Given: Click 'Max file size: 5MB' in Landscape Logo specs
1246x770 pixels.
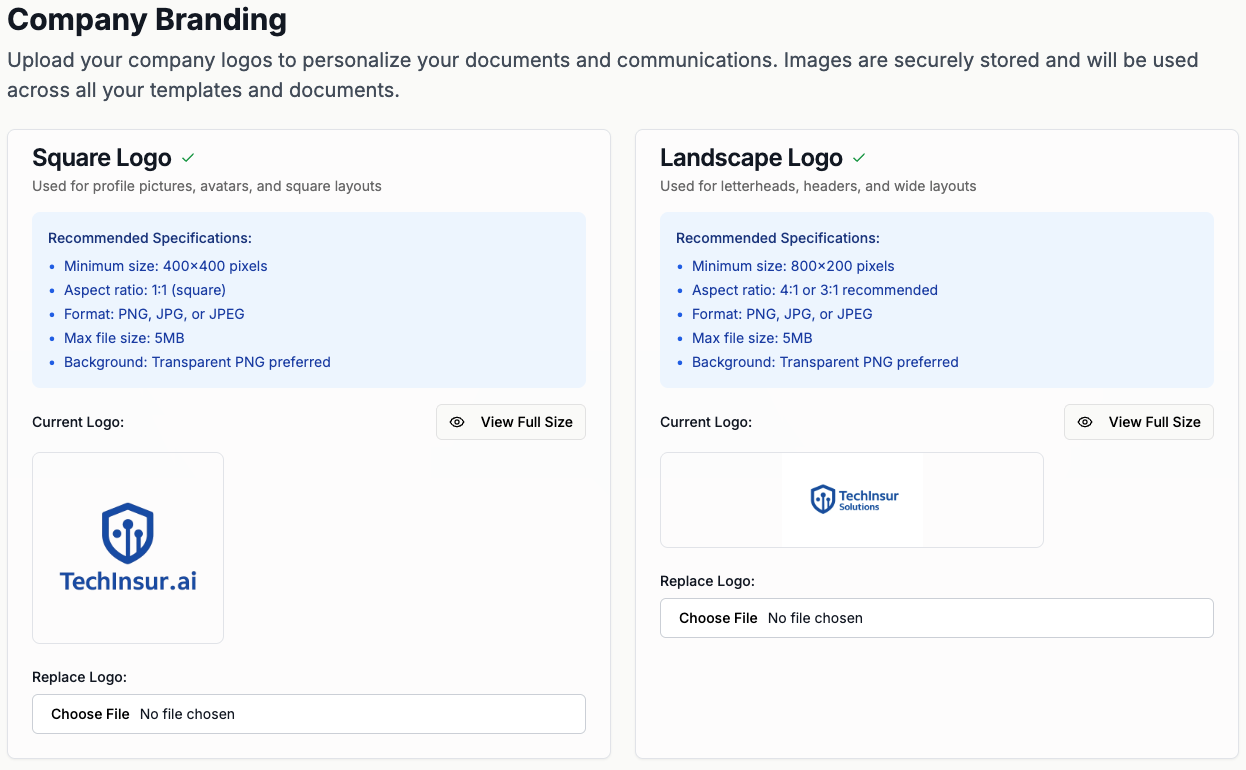Looking at the screenshot, I should (752, 338).
